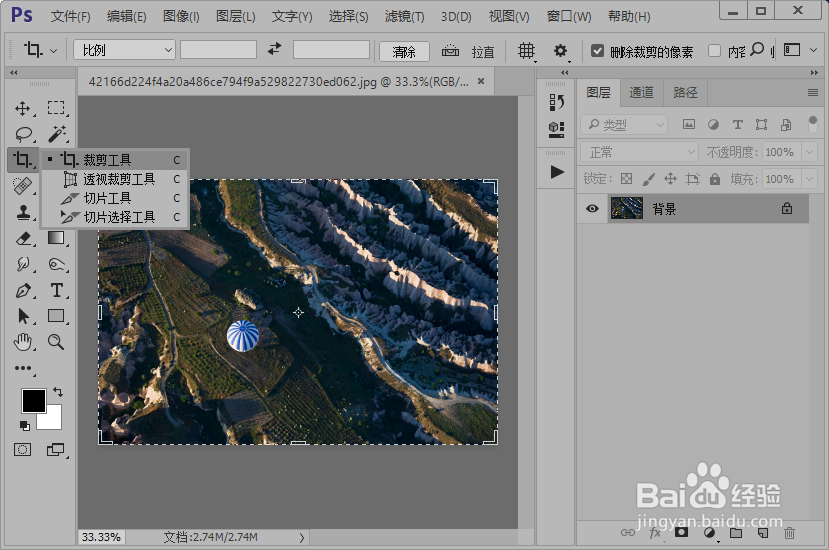Create a new layer
Screen dimensions: 829x550
(x=762, y=533)
